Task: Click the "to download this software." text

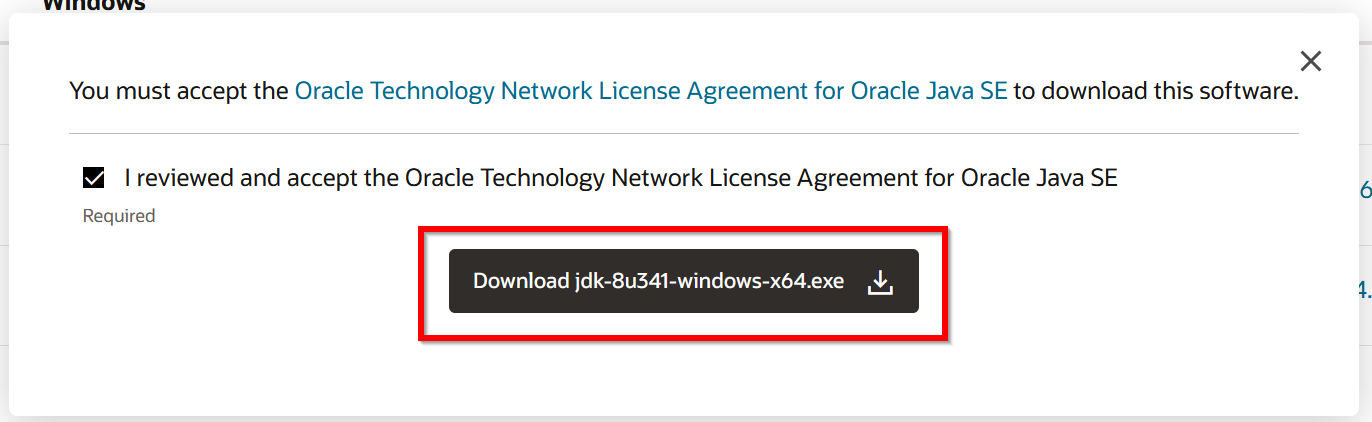Action: [x=1156, y=92]
